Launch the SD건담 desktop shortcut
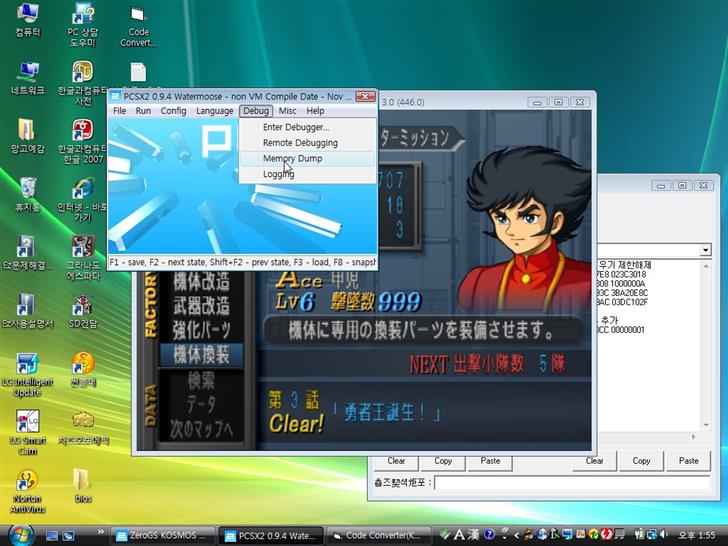728x546 pixels. click(83, 311)
